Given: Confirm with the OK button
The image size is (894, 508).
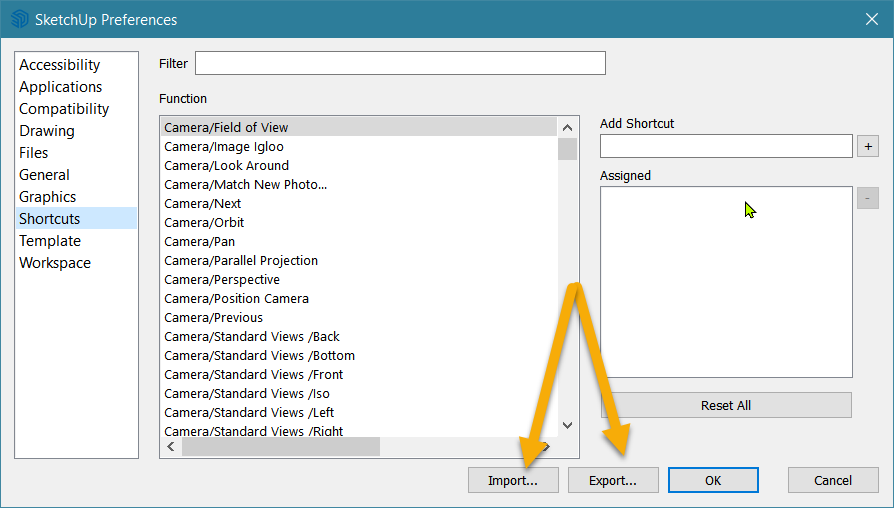Looking at the screenshot, I should point(713,481).
